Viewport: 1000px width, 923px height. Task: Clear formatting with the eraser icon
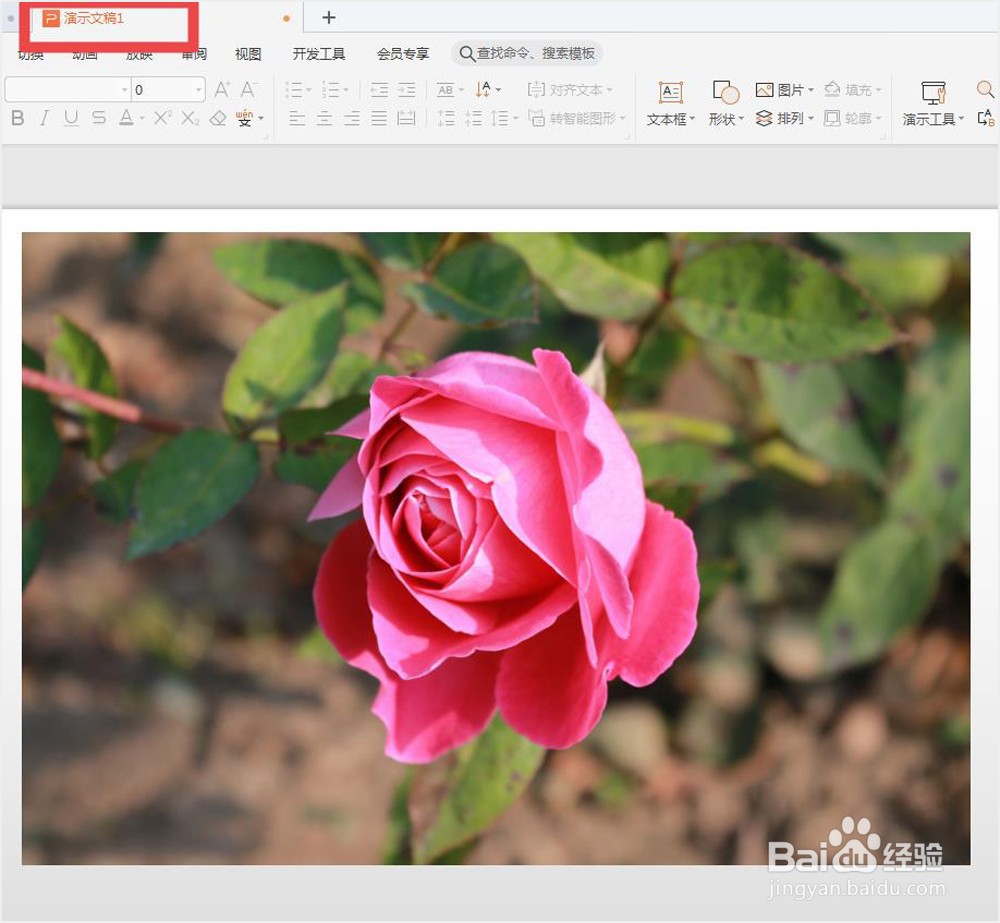[x=218, y=117]
